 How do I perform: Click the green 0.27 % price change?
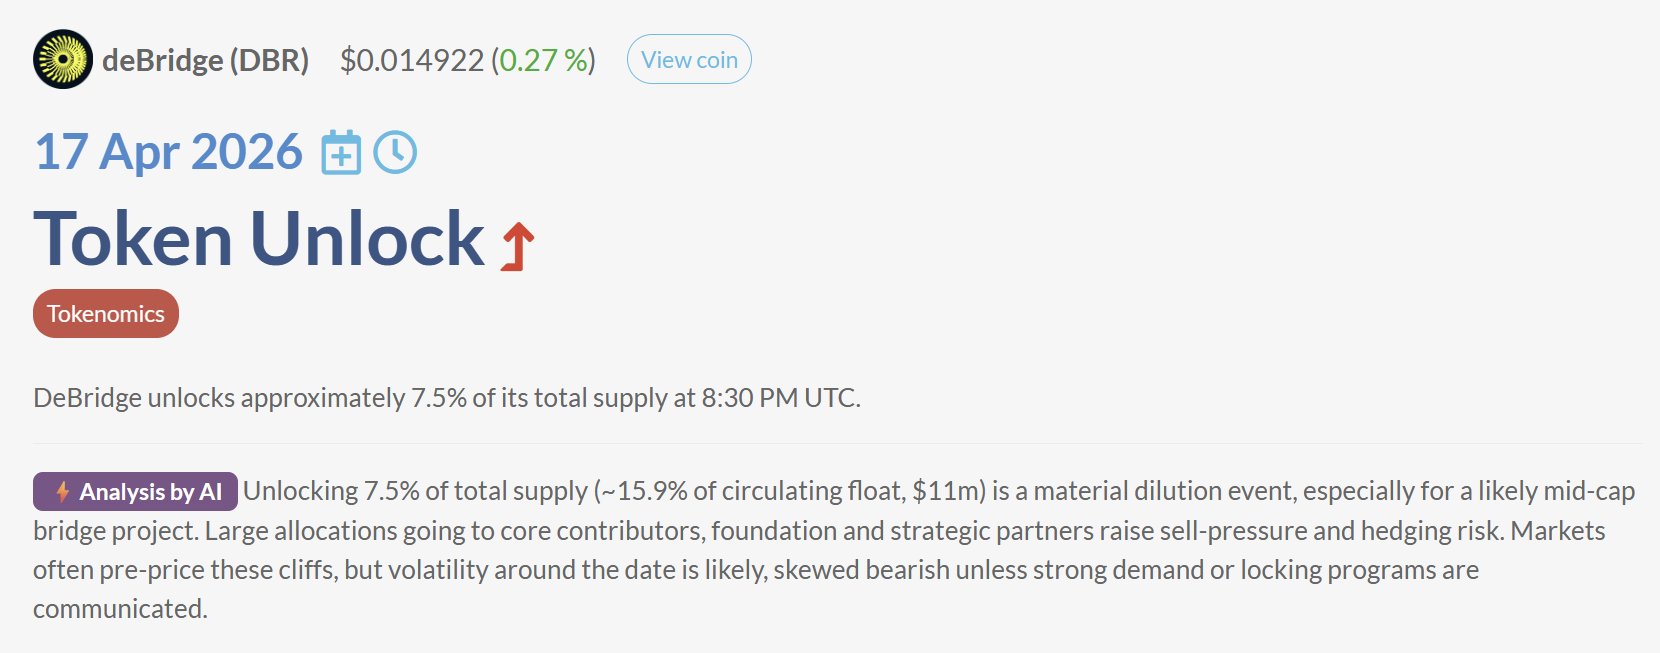[543, 60]
